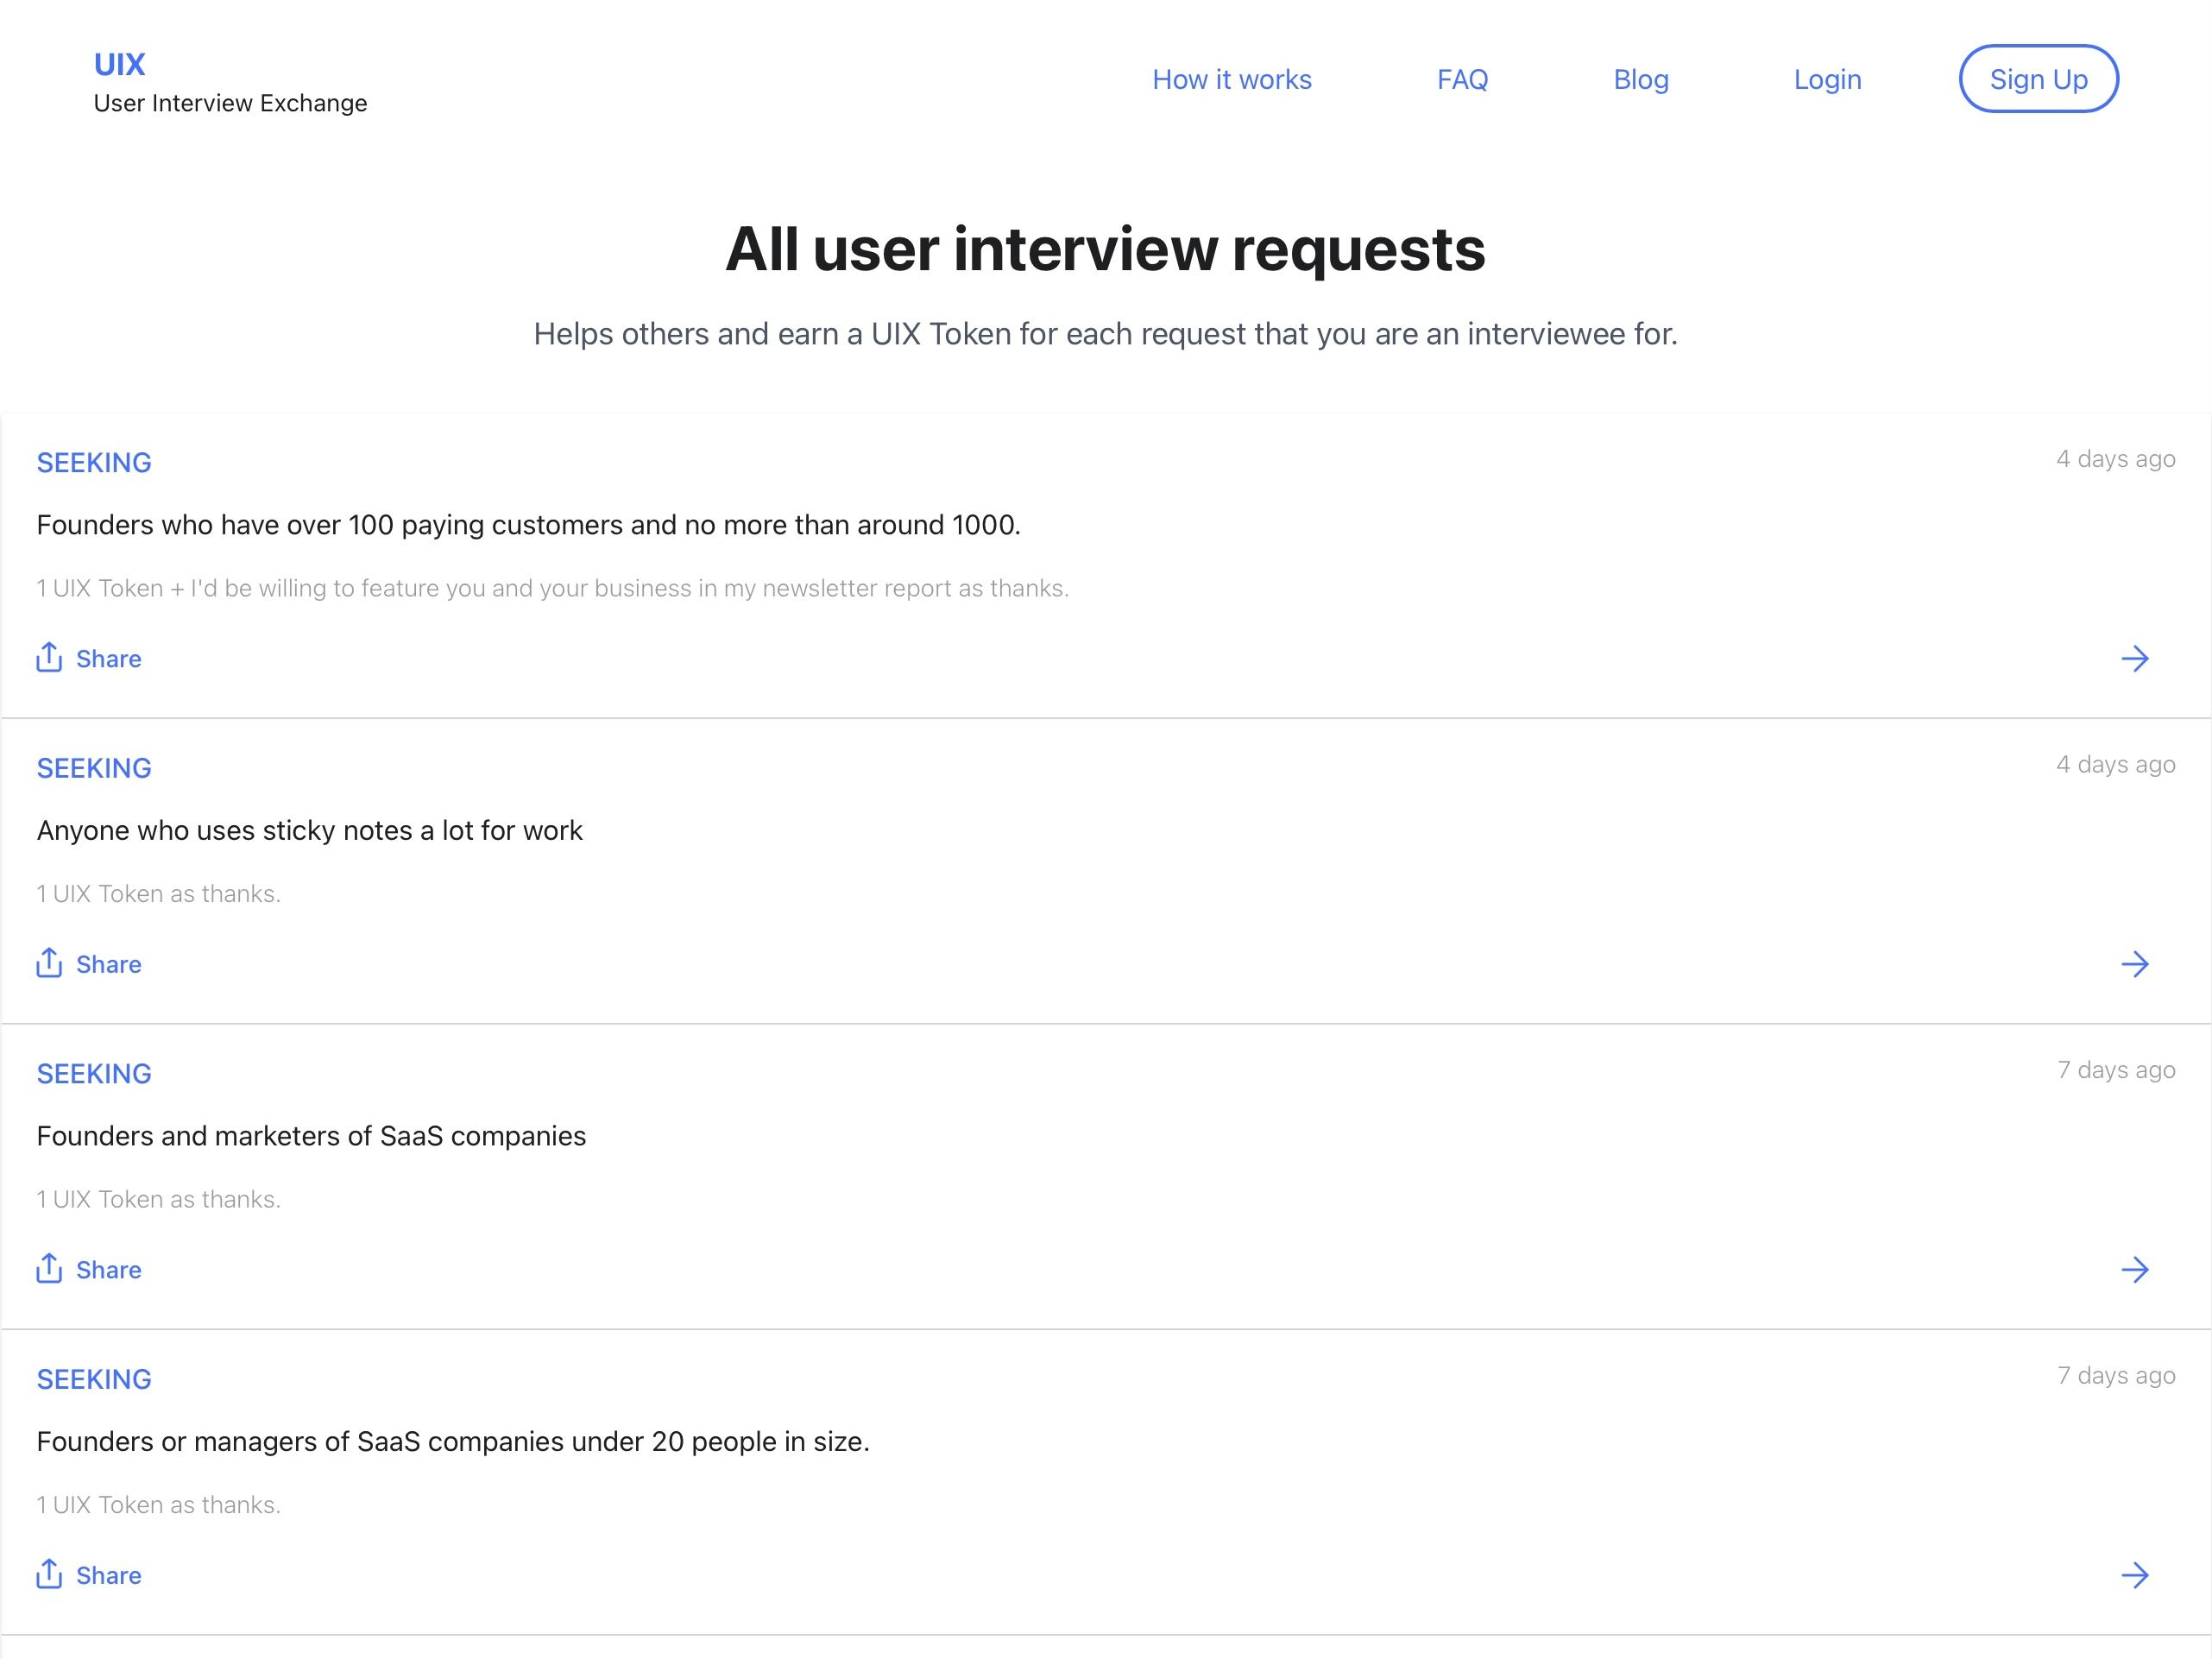The height and width of the screenshot is (1659, 2212).
Task: Open arrow for SaaS companies under 20 people
Action: tap(2134, 1576)
